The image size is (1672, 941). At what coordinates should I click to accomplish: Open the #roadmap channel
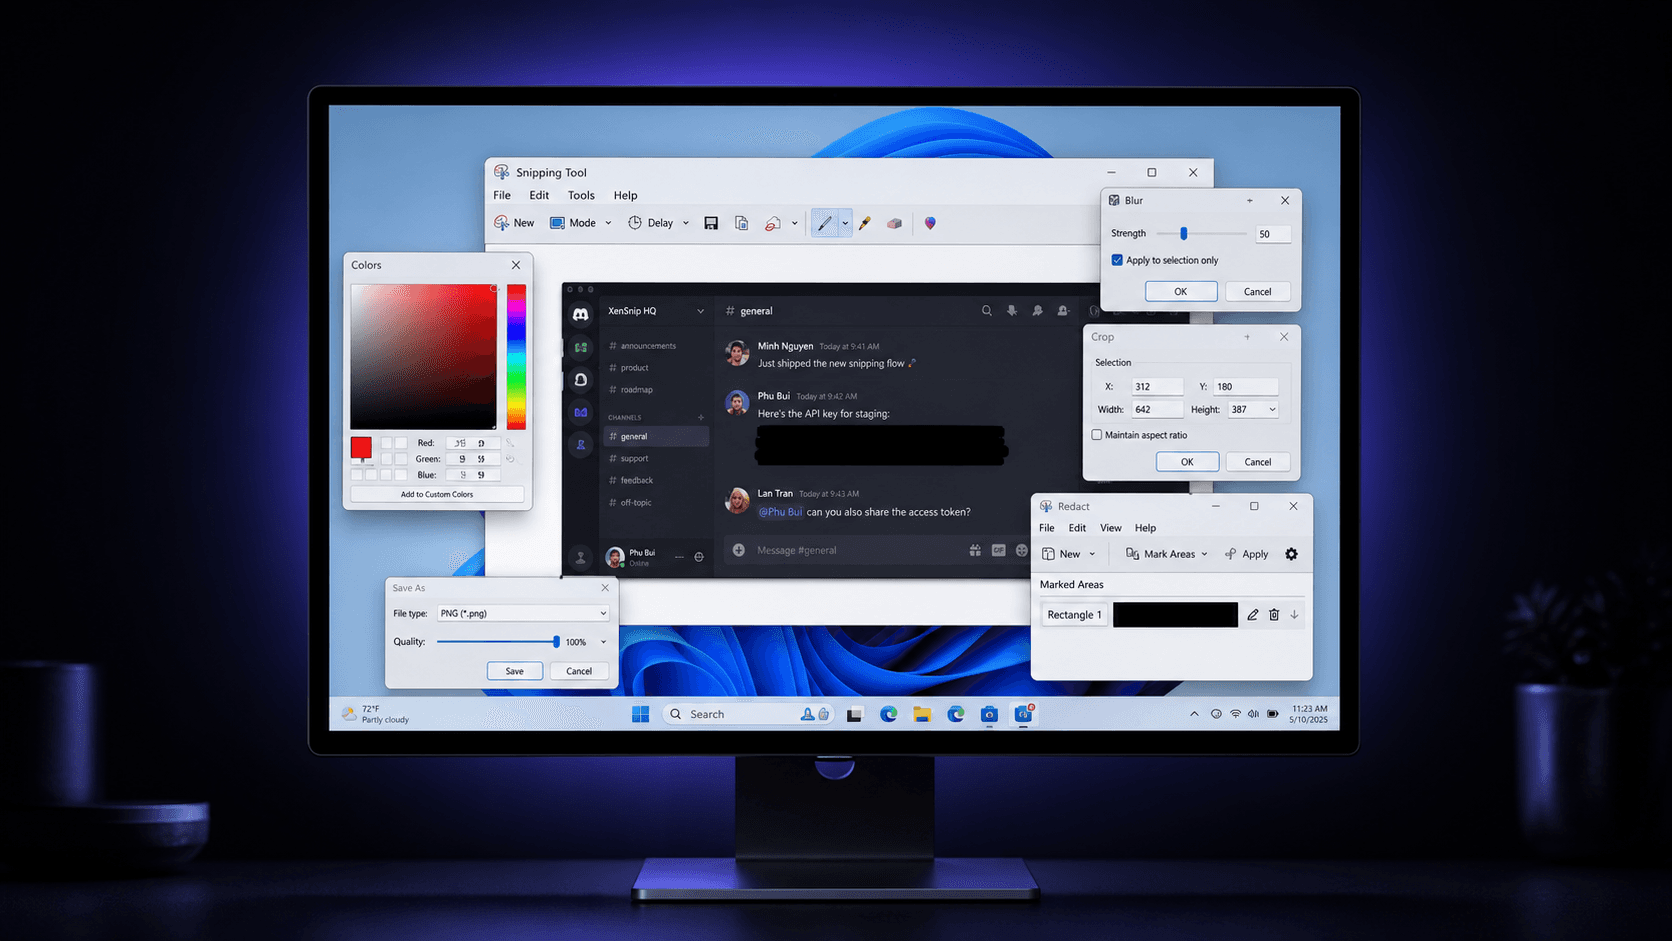click(657, 390)
